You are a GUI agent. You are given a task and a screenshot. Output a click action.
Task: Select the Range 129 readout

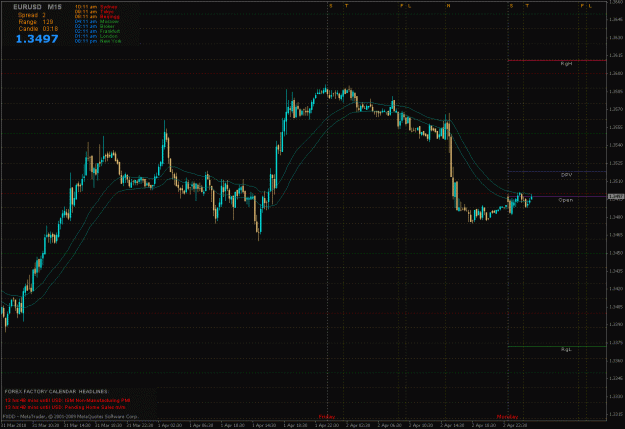[x=35, y=22]
